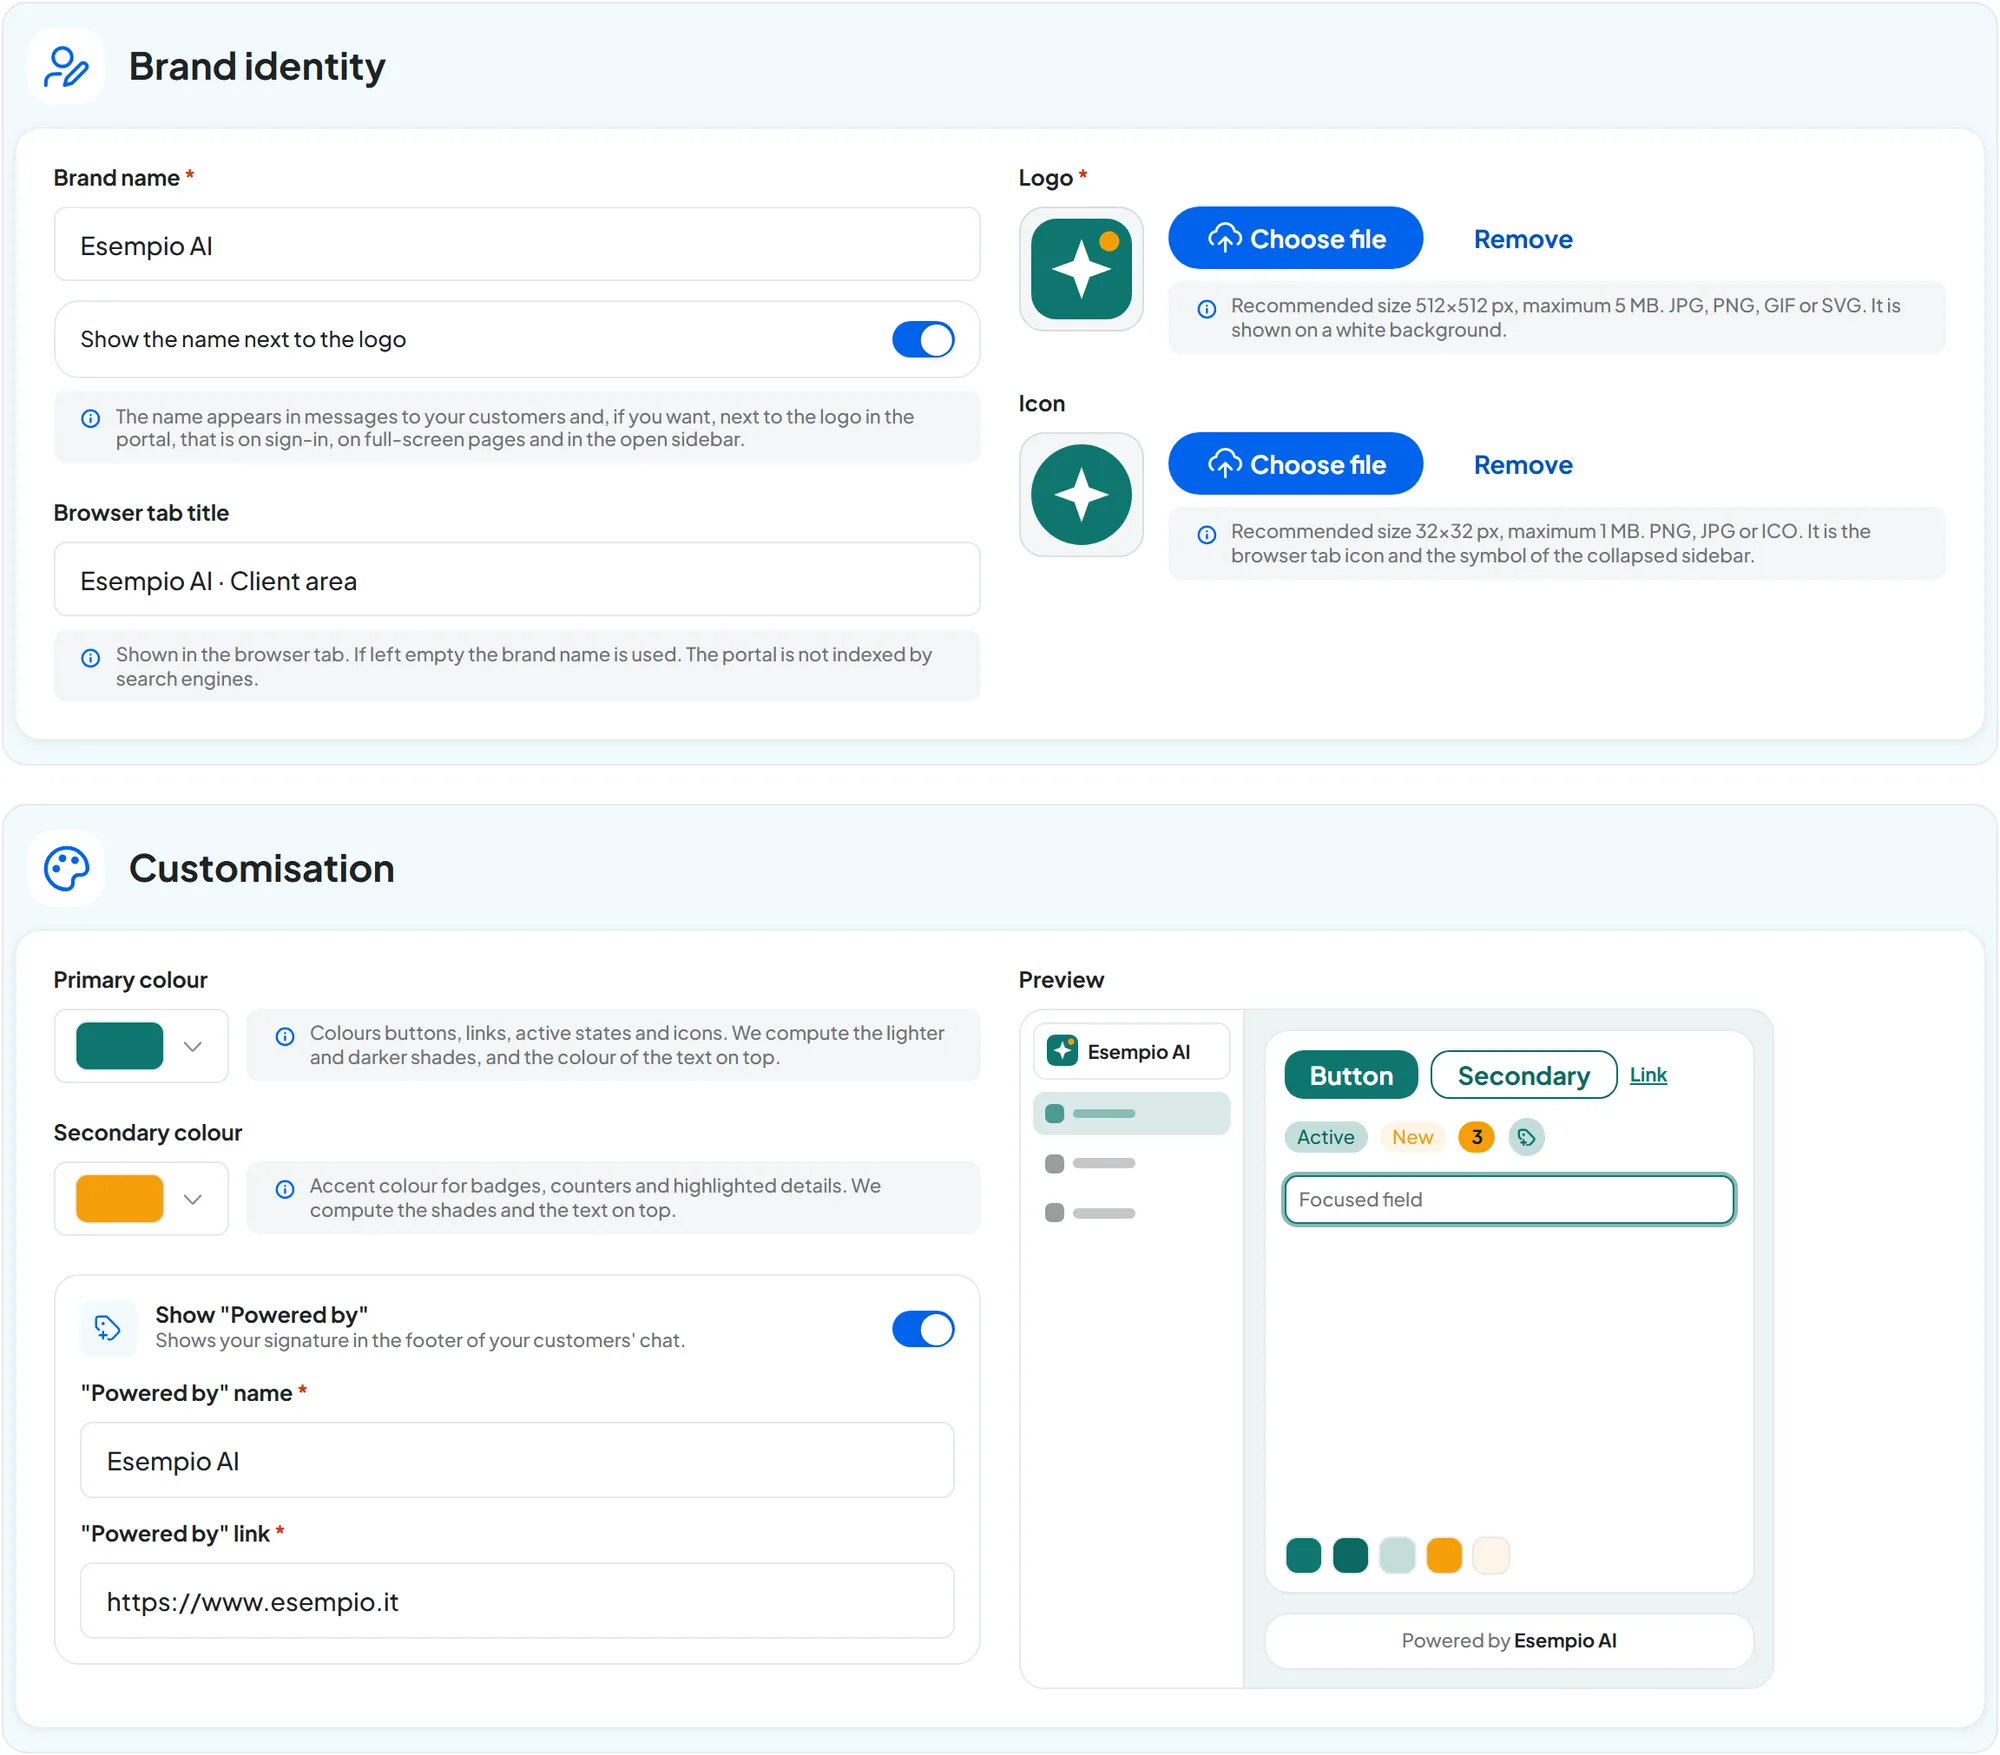Click the Powered by Esempio AI footer
The height and width of the screenshot is (1755, 2000).
tap(1509, 1640)
